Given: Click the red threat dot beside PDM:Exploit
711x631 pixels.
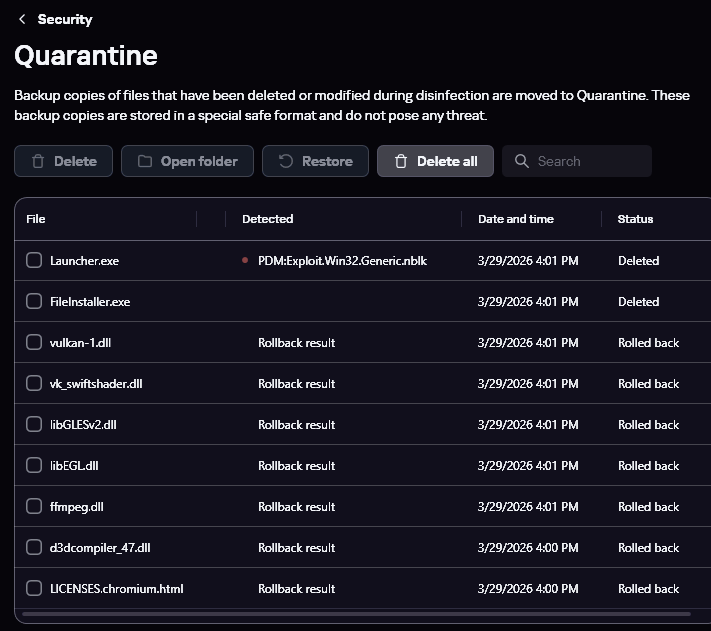Looking at the screenshot, I should pyautogui.click(x=245, y=260).
